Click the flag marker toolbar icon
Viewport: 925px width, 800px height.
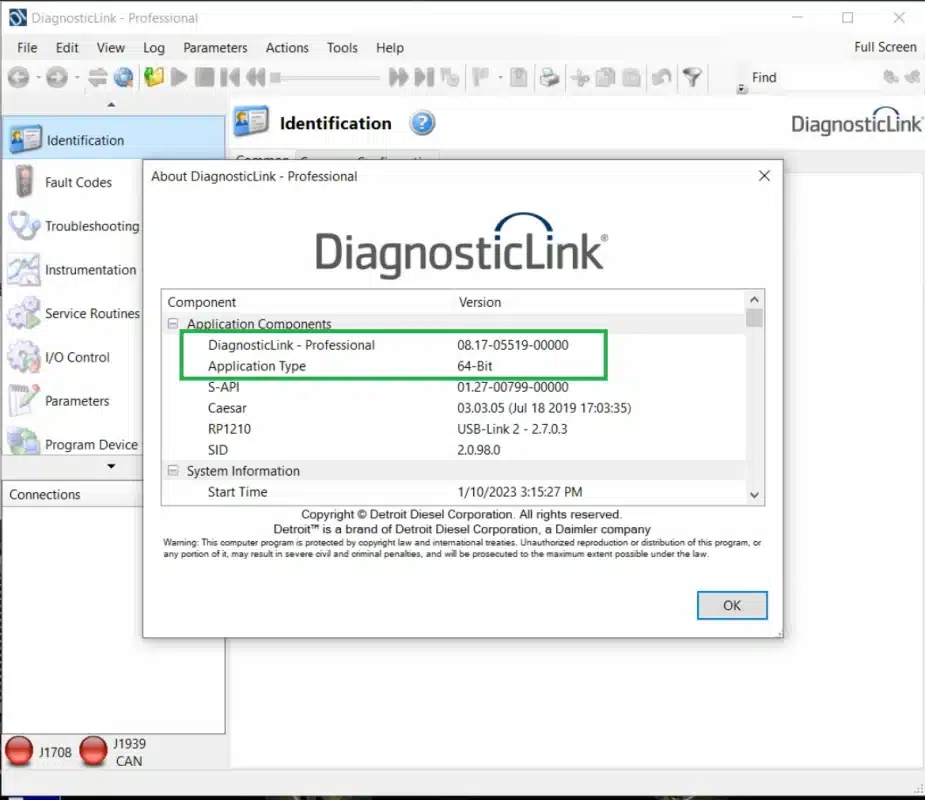tap(481, 77)
